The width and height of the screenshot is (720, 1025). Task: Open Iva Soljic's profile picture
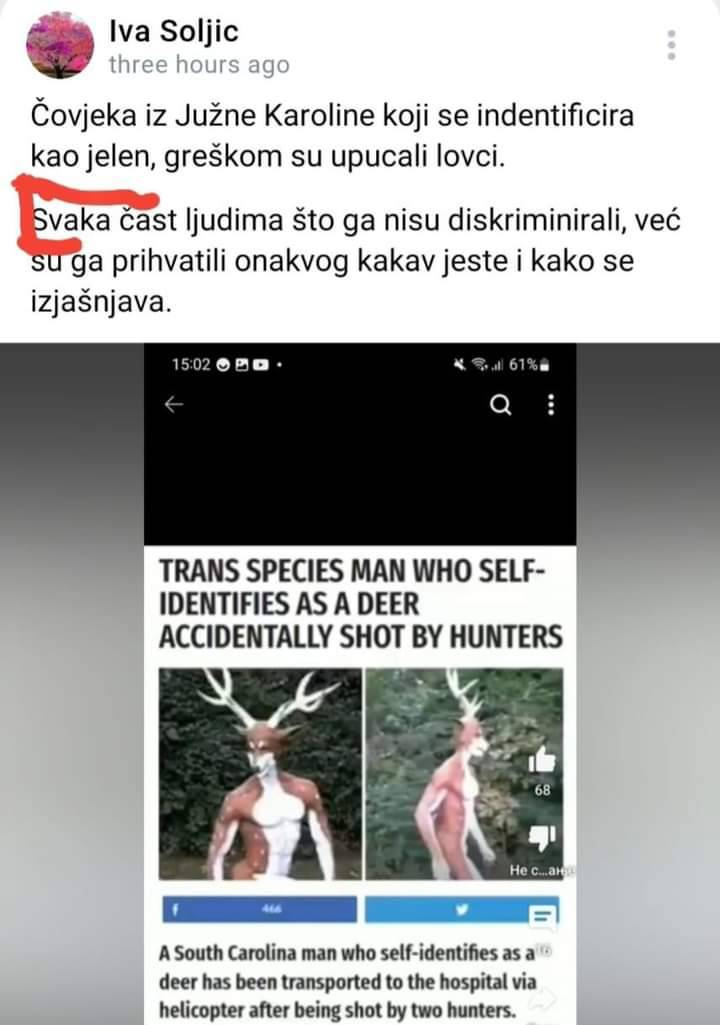(60, 44)
